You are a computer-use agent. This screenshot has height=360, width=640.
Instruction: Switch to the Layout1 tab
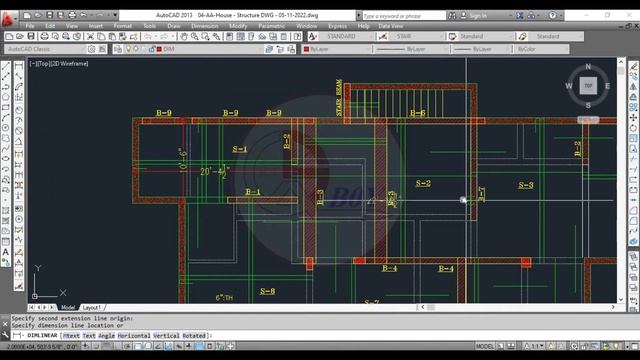pyautogui.click(x=91, y=307)
